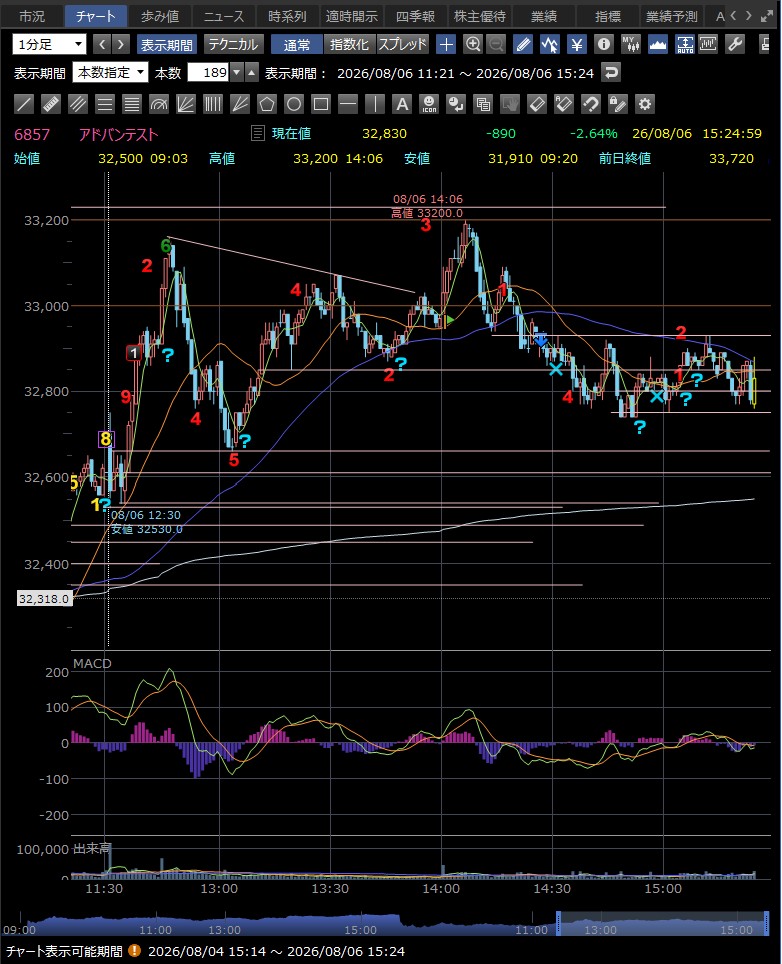Click the AUTO scale icon
This screenshot has height=964, width=782.
(684, 44)
